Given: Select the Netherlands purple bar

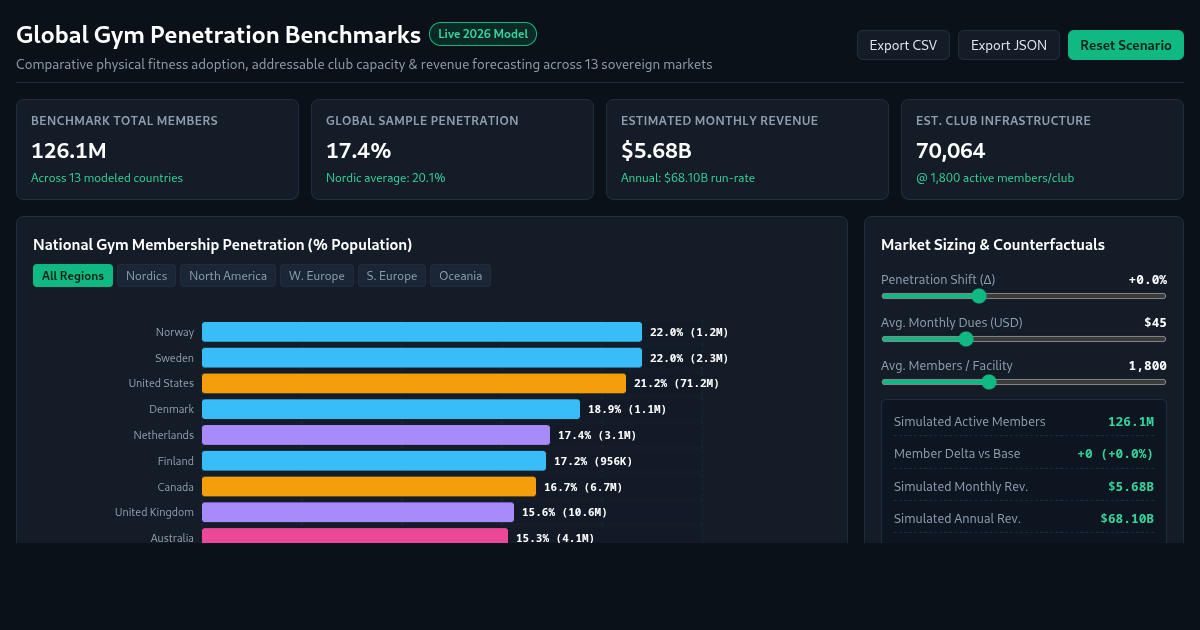Looking at the screenshot, I should point(376,435).
